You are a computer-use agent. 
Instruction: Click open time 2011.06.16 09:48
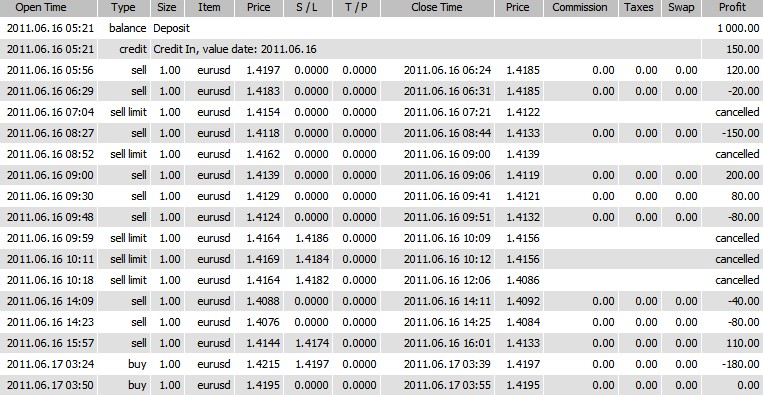click(50, 216)
